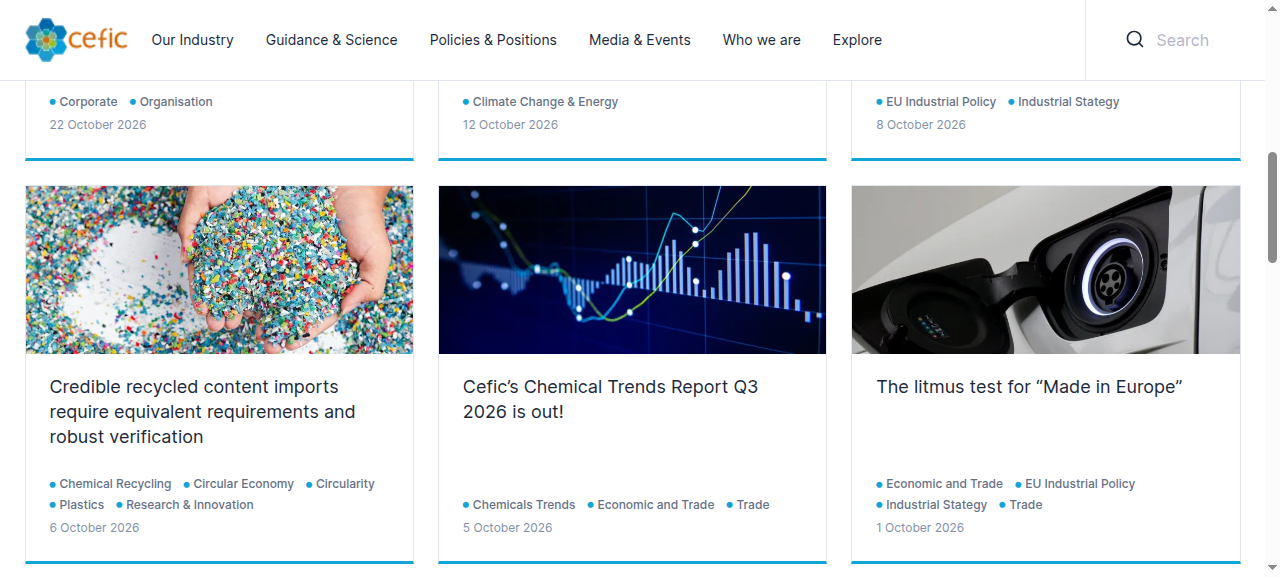Open the Credible recycled content imports article
This screenshot has height=577, width=1280.
point(203,412)
